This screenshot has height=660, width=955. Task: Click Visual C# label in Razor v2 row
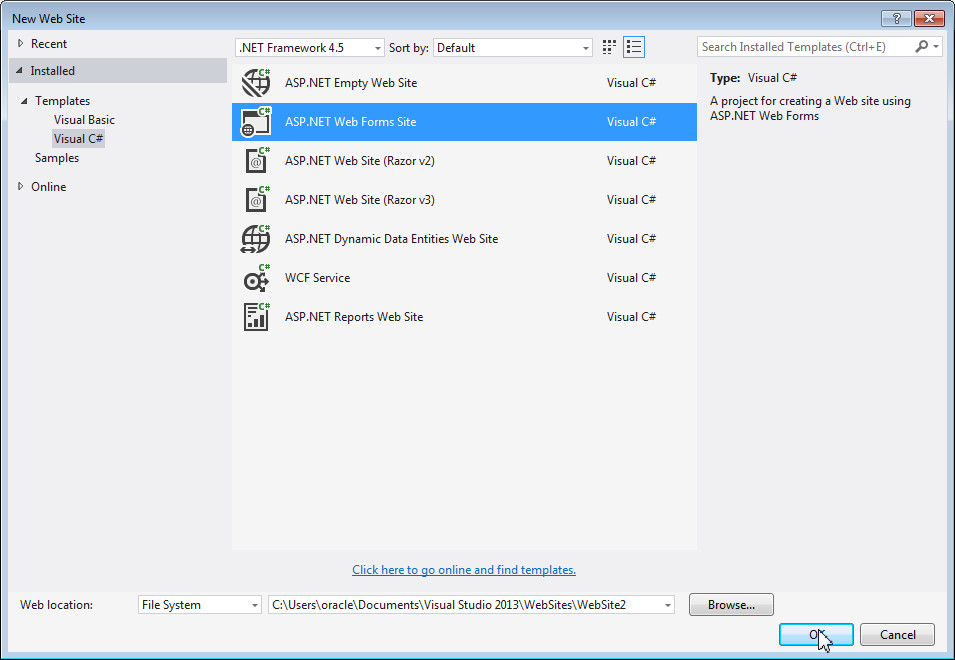point(631,161)
